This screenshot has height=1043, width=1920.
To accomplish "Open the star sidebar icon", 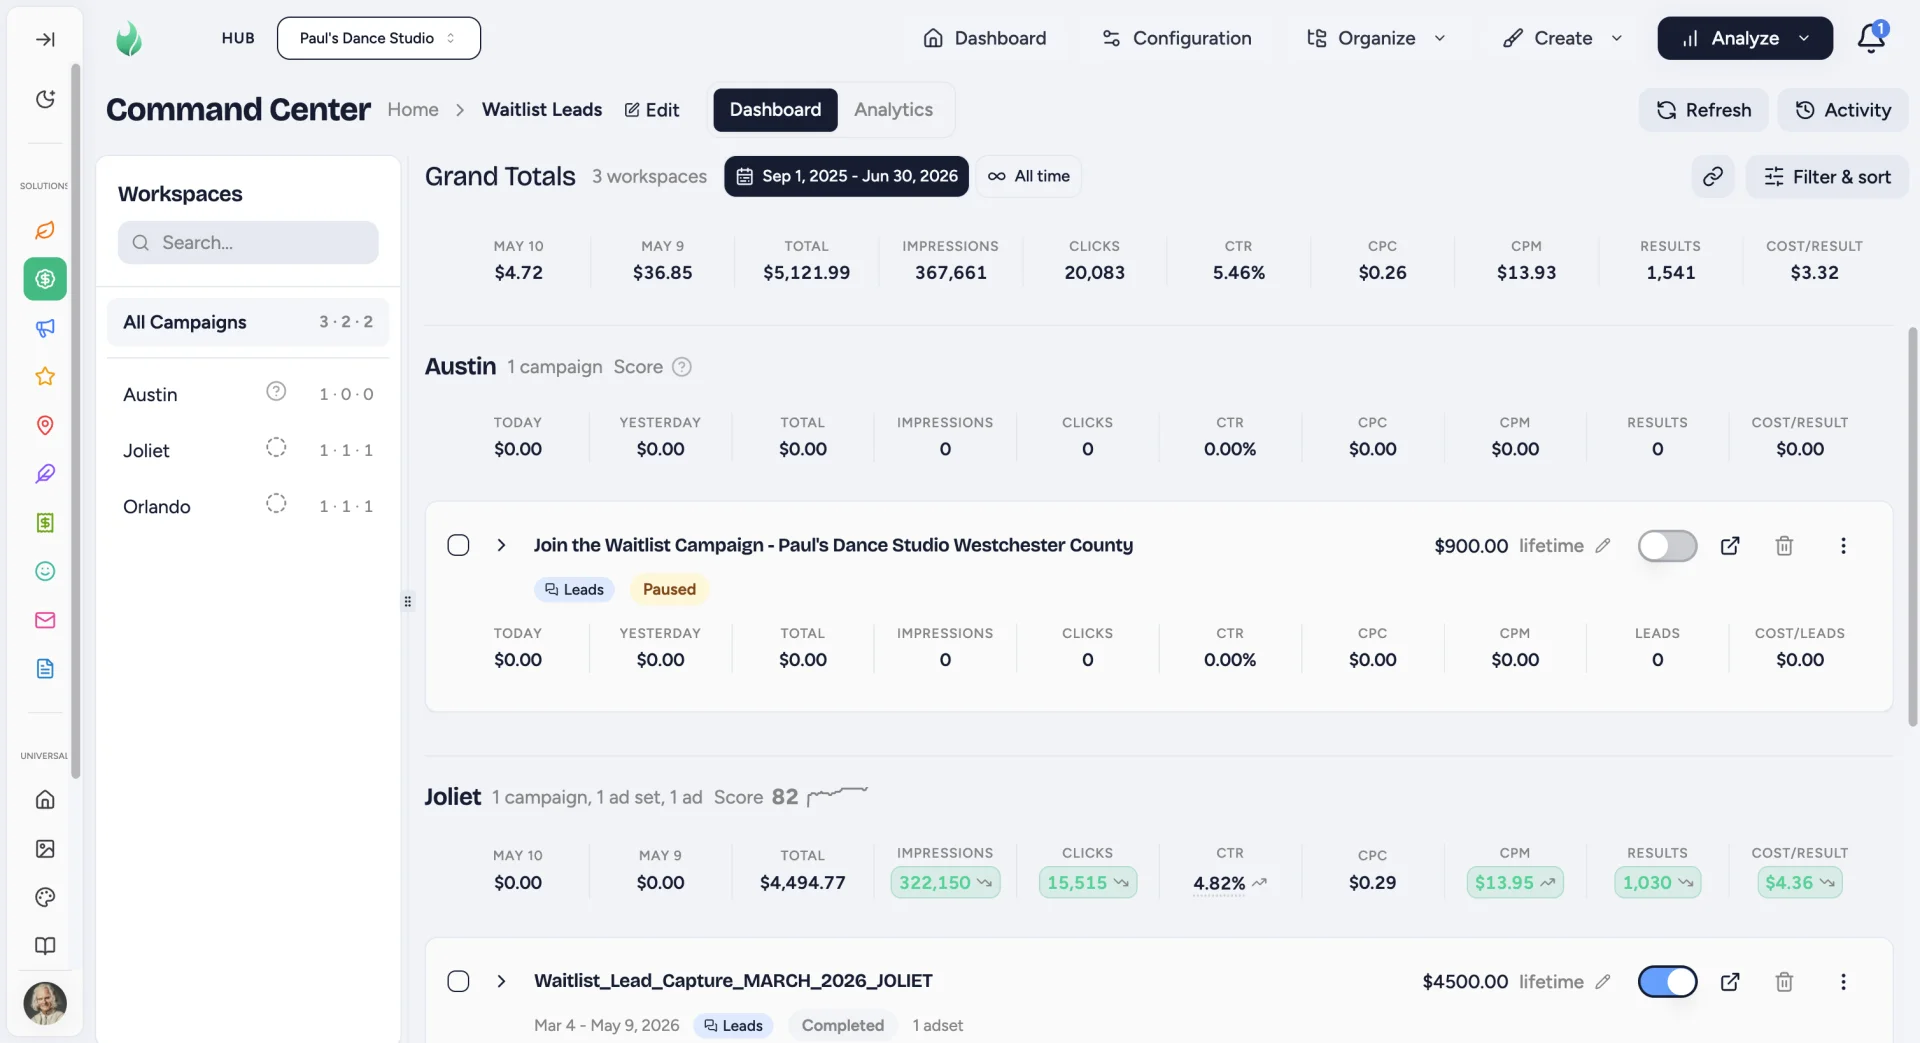I will [x=45, y=377].
